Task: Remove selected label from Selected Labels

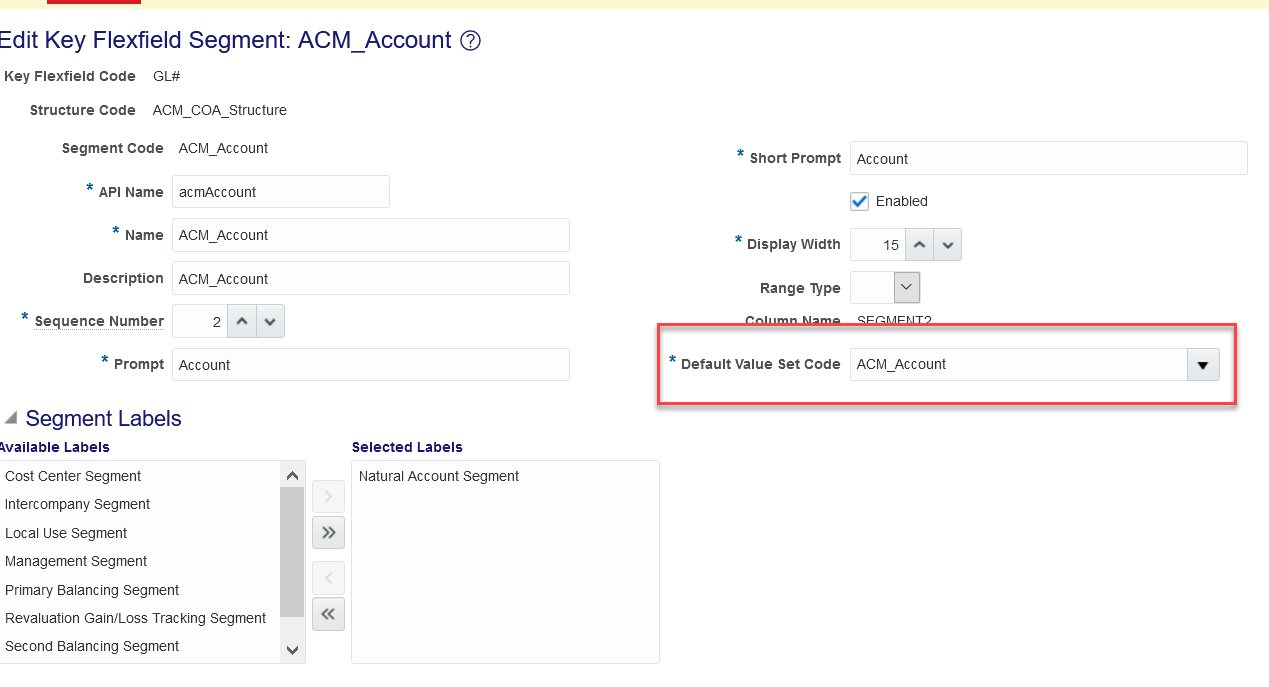Action: (x=328, y=578)
